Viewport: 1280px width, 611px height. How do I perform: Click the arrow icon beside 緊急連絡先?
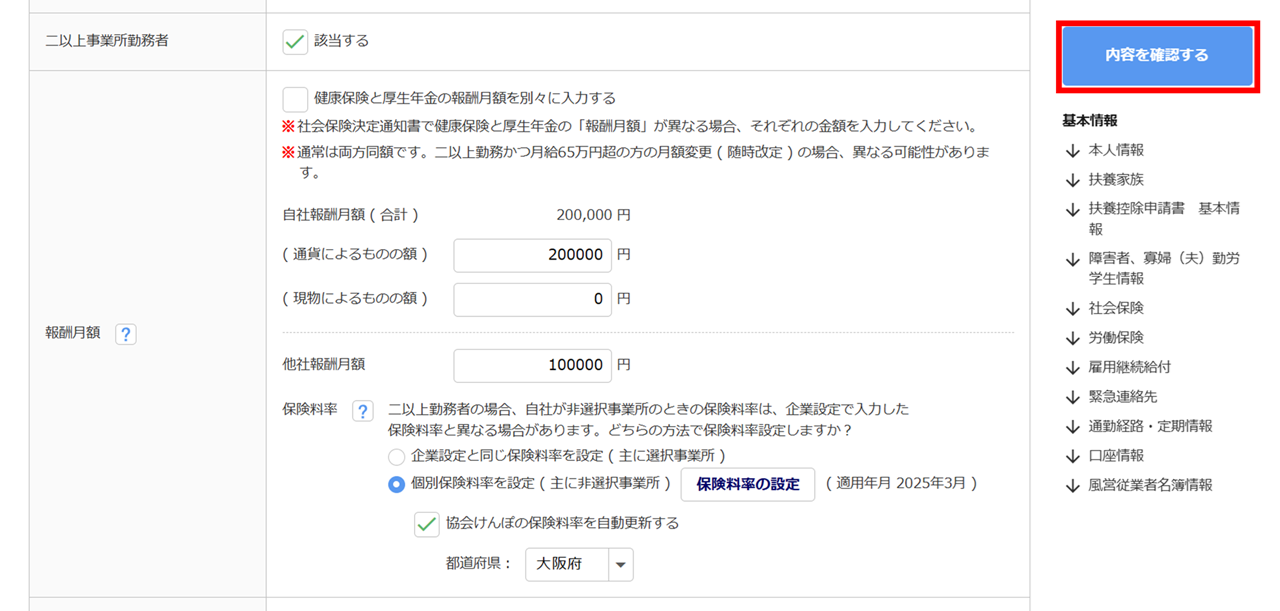tap(1073, 397)
